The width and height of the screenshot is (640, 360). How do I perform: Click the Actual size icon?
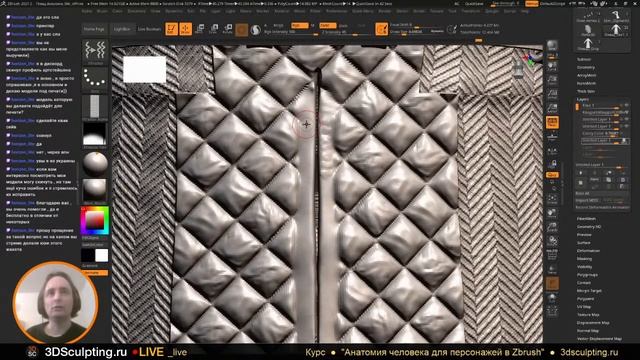point(552,94)
